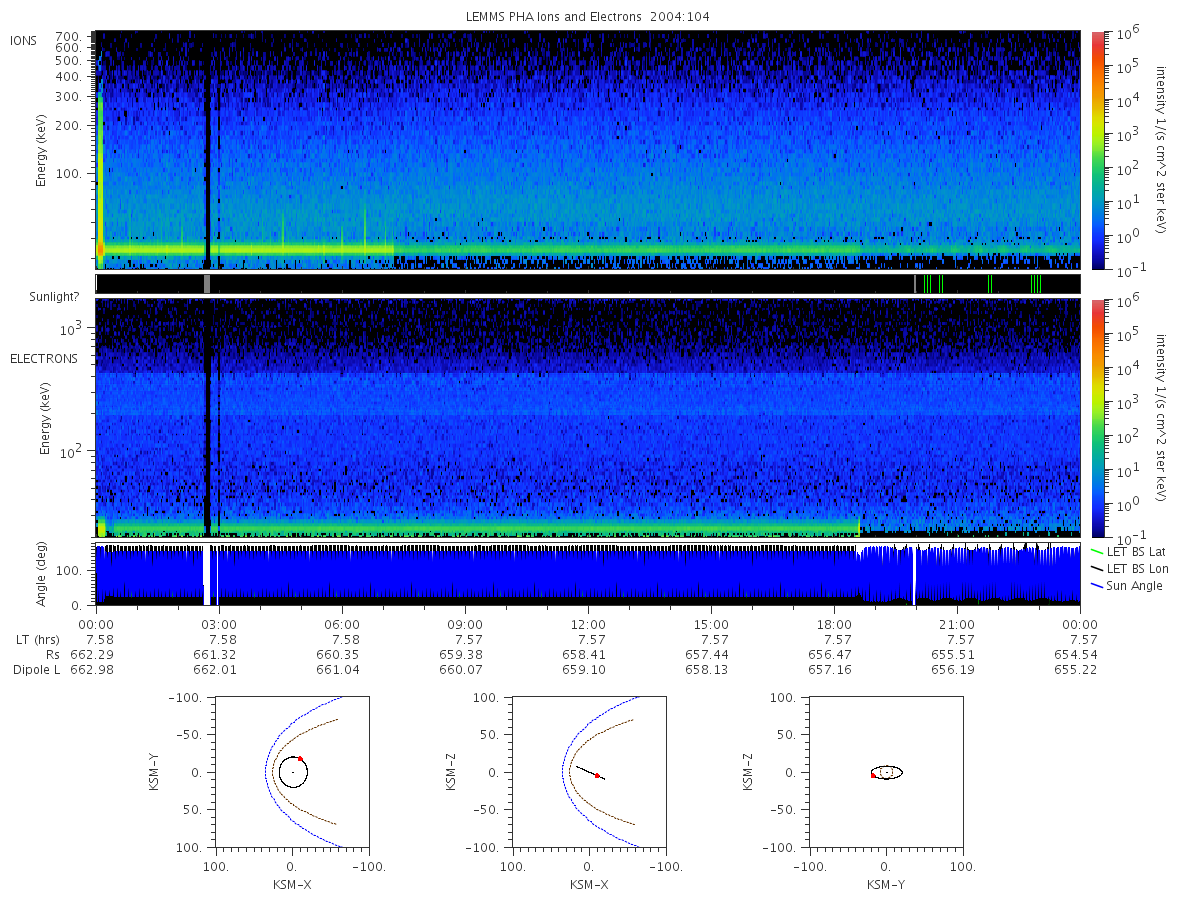The height and width of the screenshot is (900, 1200).
Task: Click the 03:00 time axis label
Action: pyautogui.click(x=219, y=623)
